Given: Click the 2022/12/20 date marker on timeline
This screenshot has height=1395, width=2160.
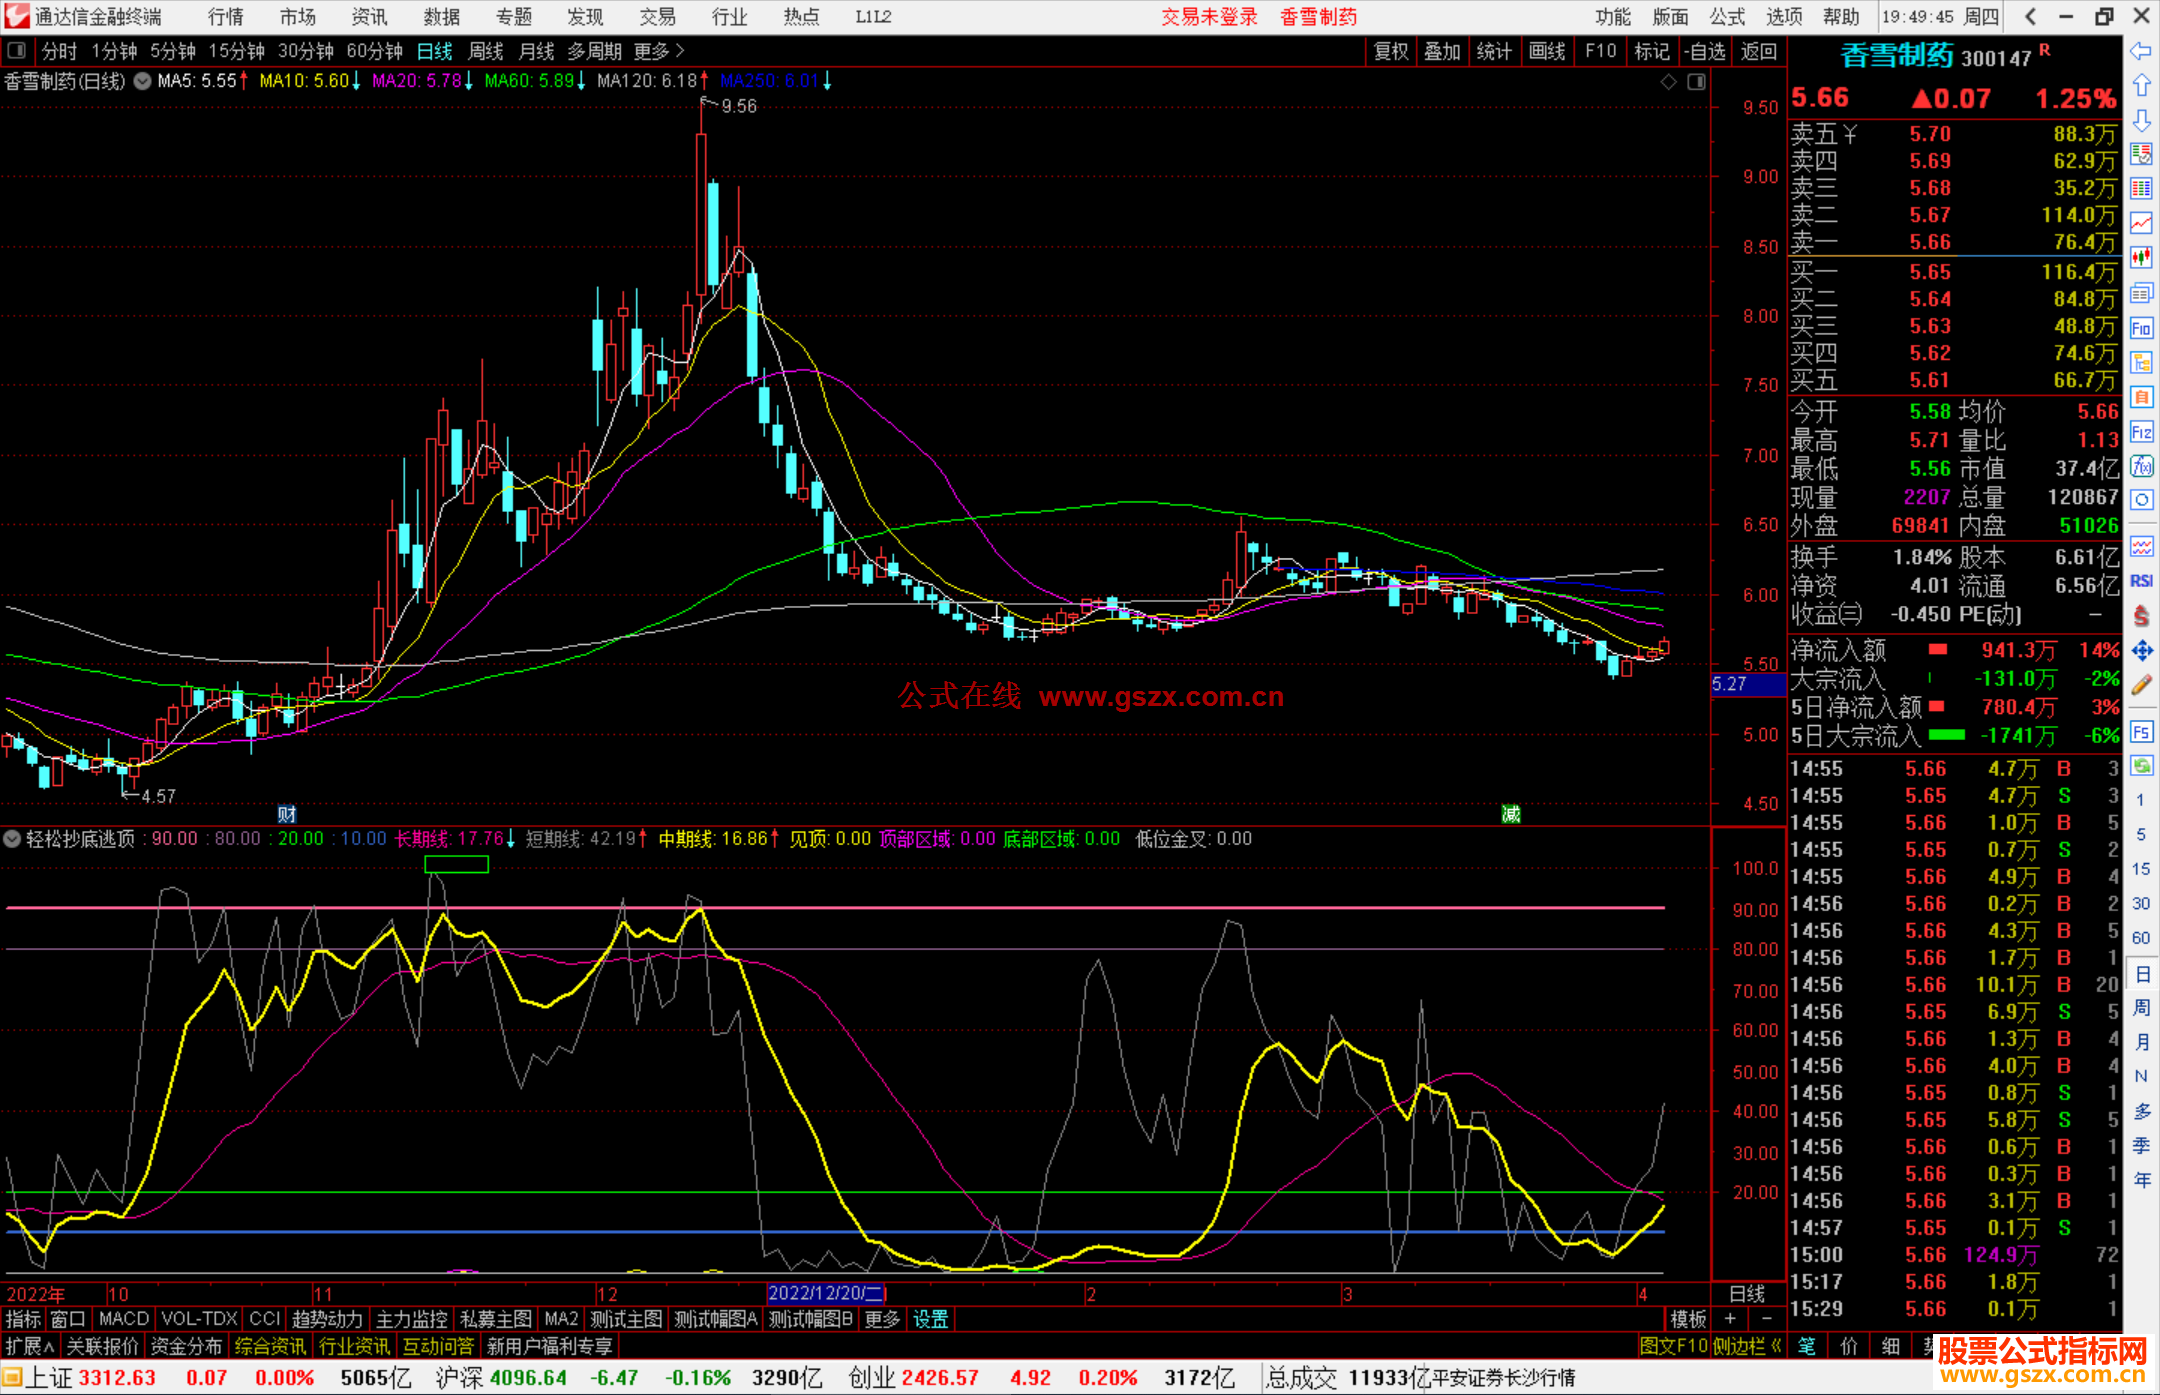Looking at the screenshot, I should coord(825,1293).
